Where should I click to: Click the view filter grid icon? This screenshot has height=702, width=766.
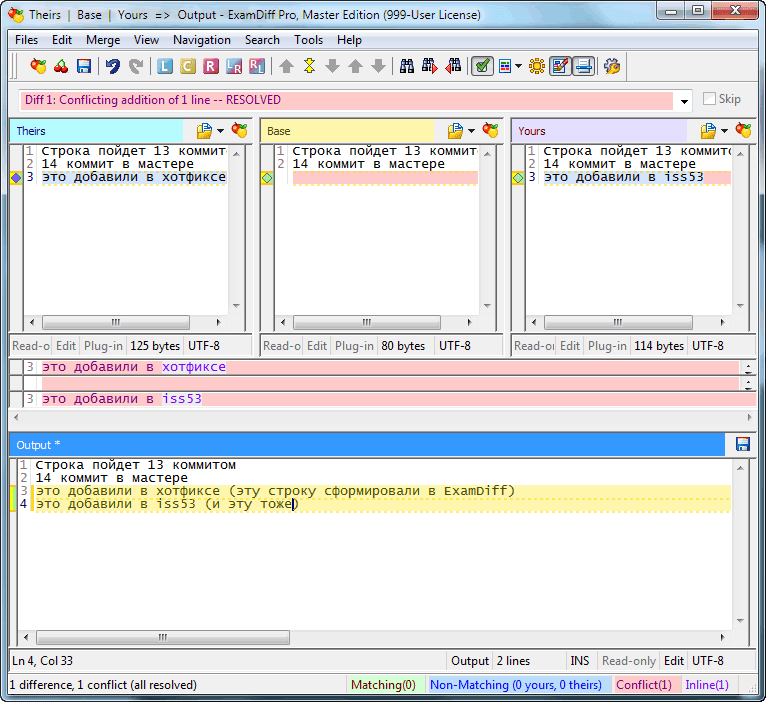505,66
